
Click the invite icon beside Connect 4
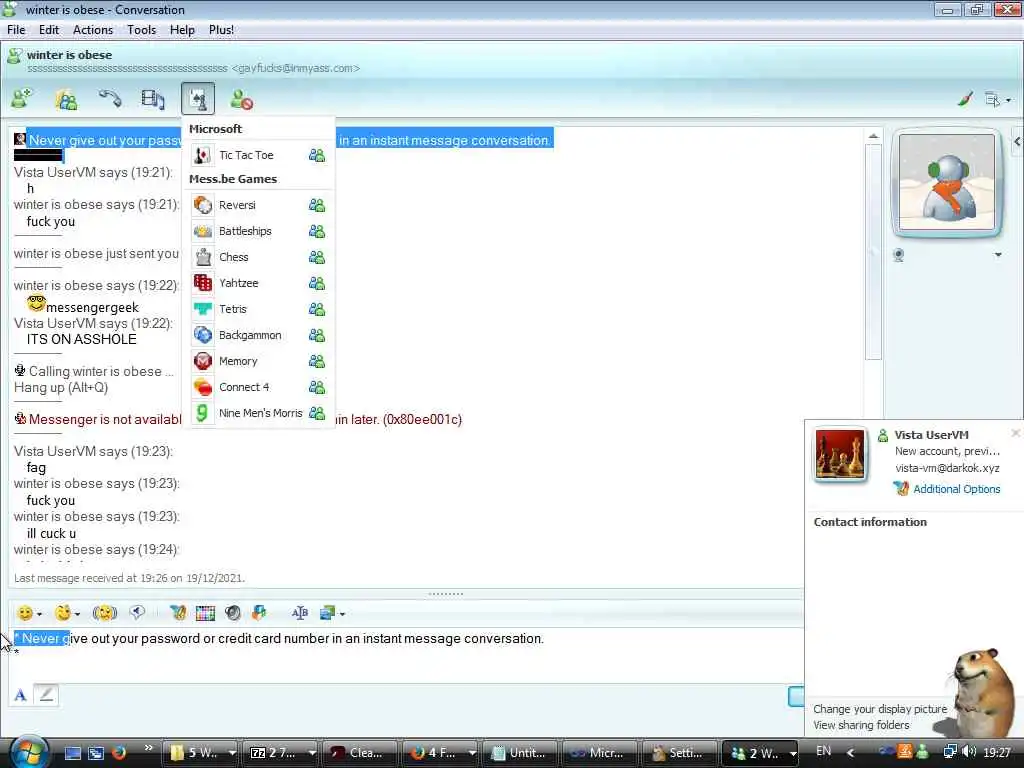pyautogui.click(x=317, y=387)
